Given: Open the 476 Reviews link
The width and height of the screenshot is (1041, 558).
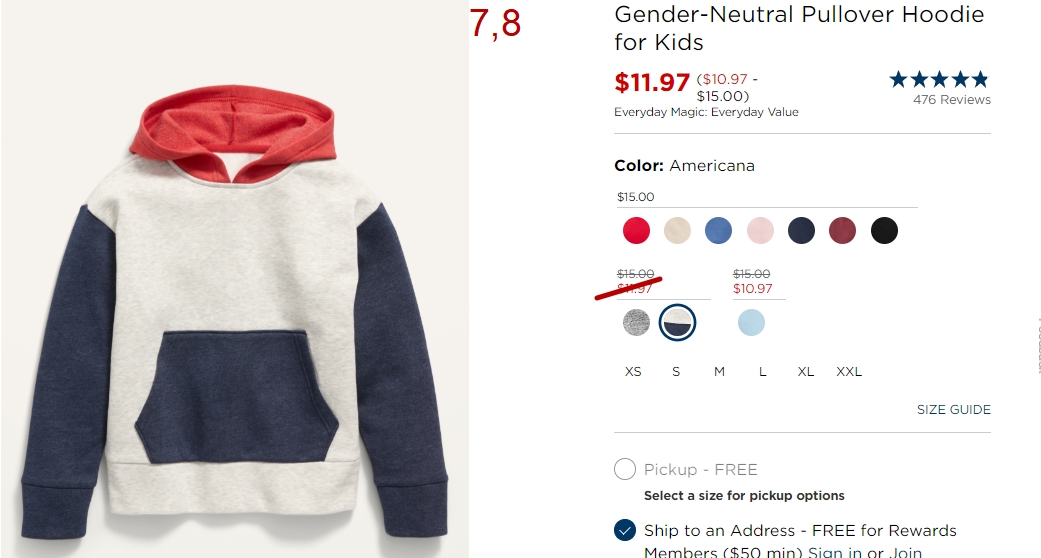Looking at the screenshot, I should 952,100.
